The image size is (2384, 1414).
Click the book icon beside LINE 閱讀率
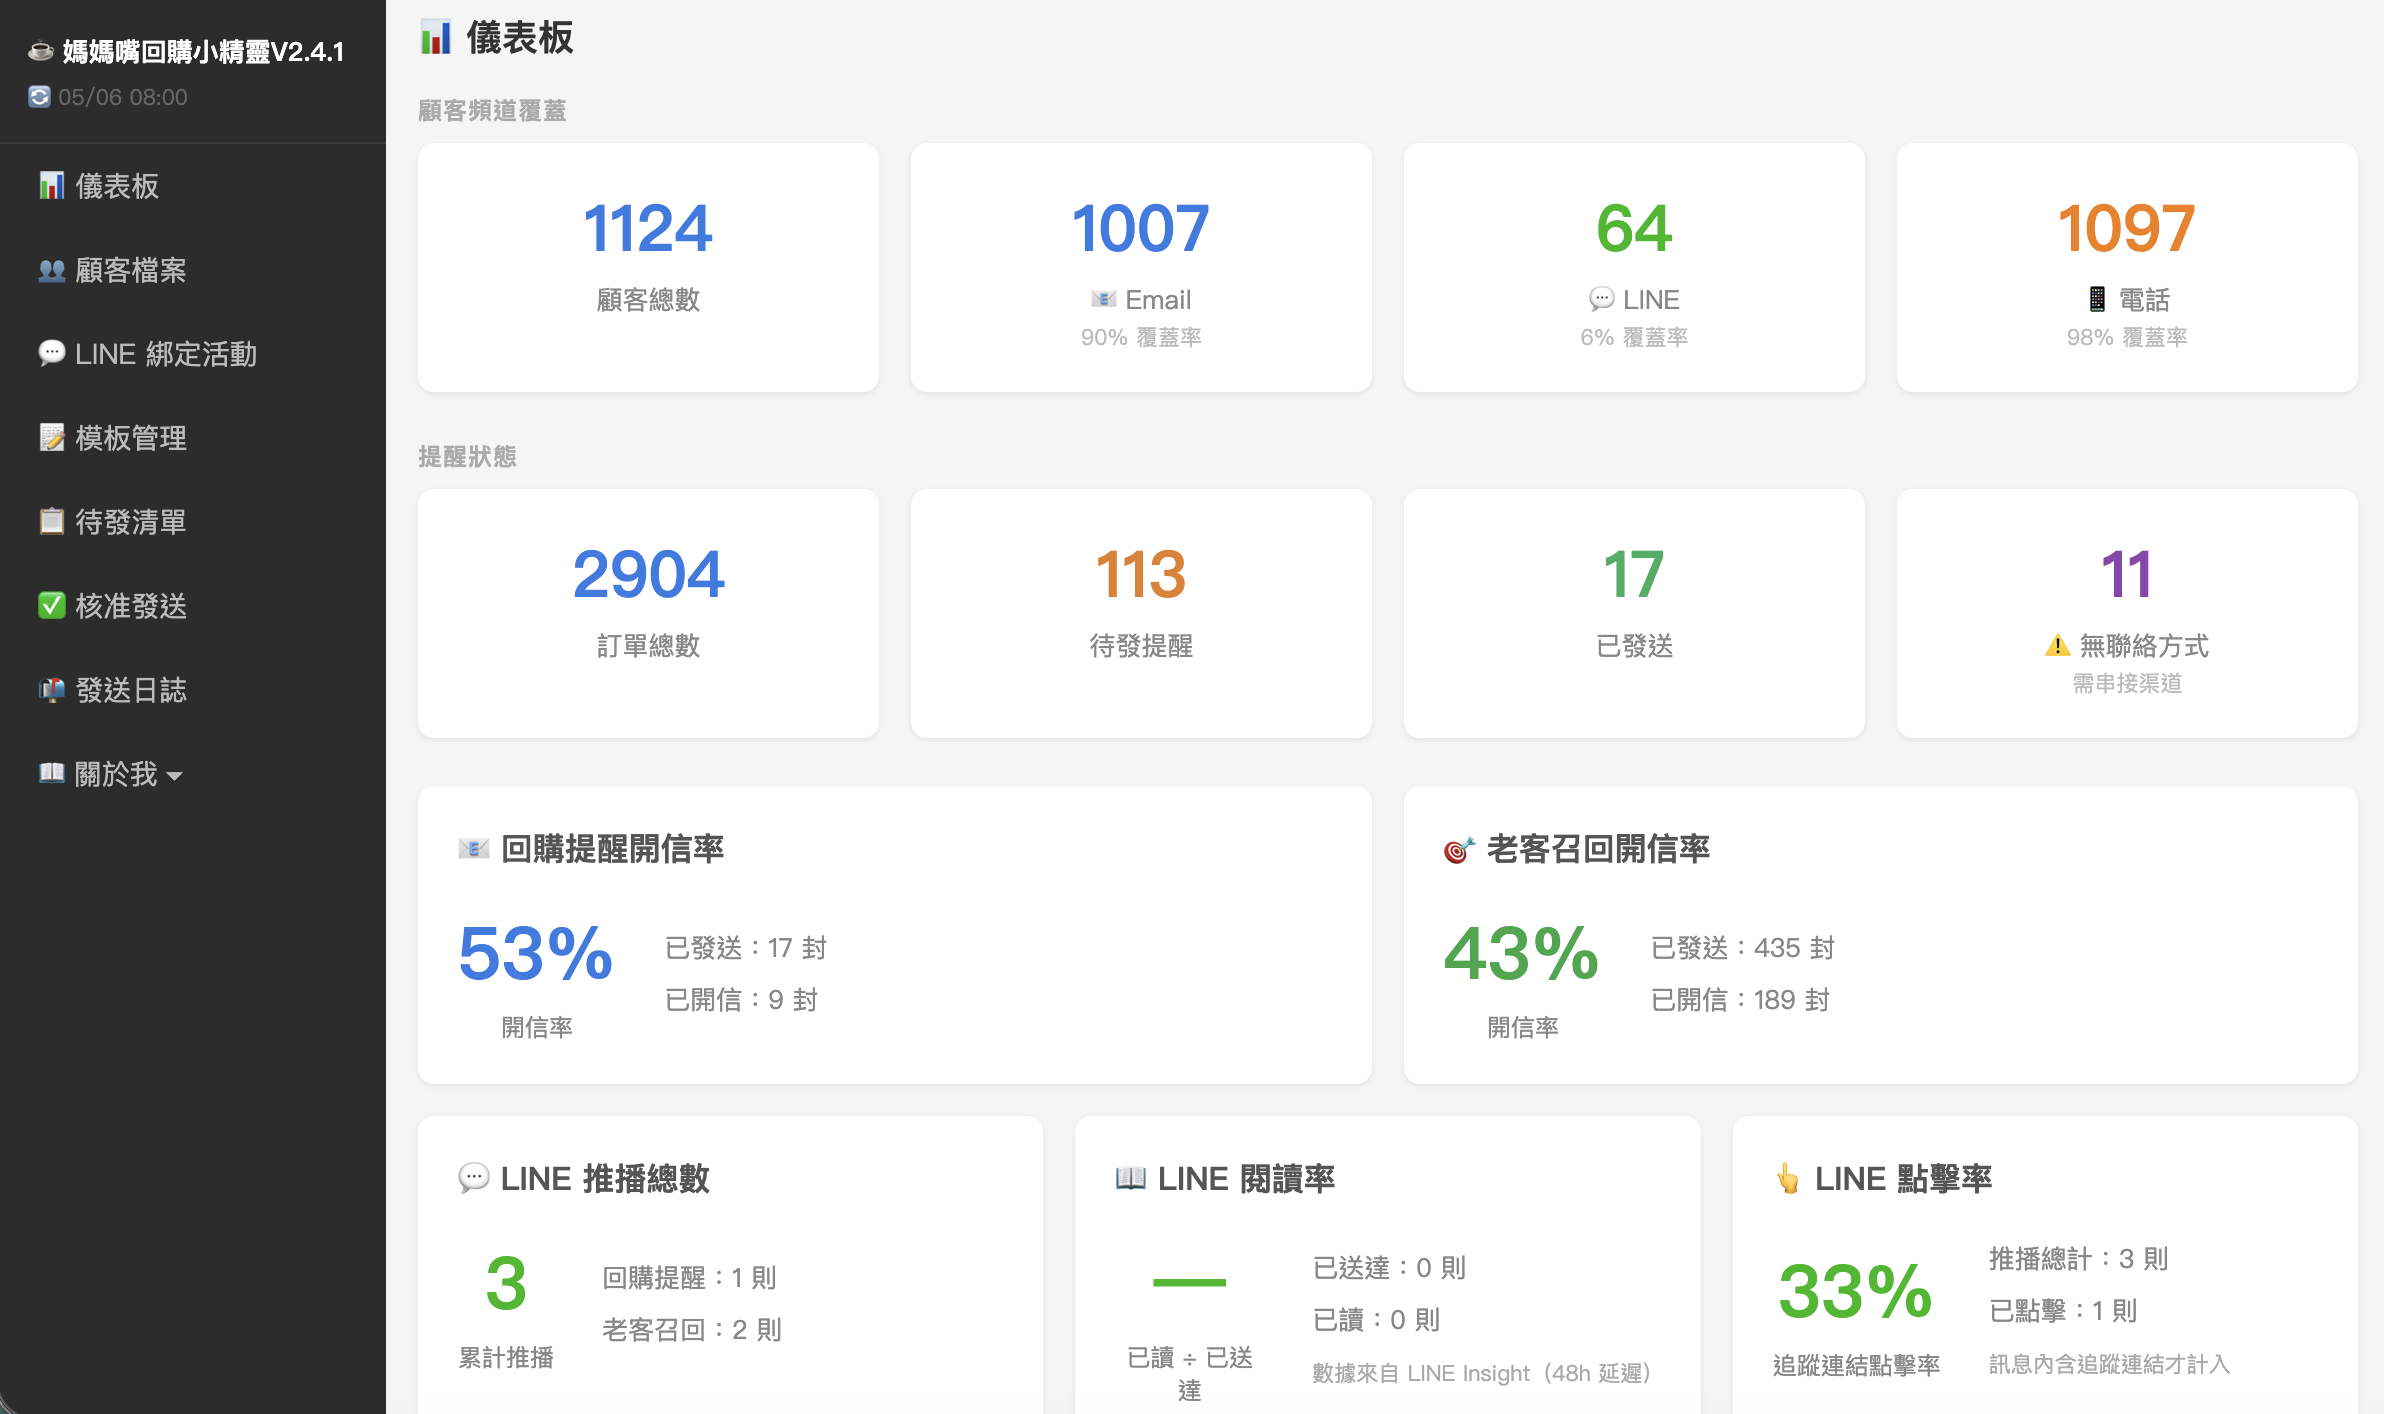(1131, 1179)
